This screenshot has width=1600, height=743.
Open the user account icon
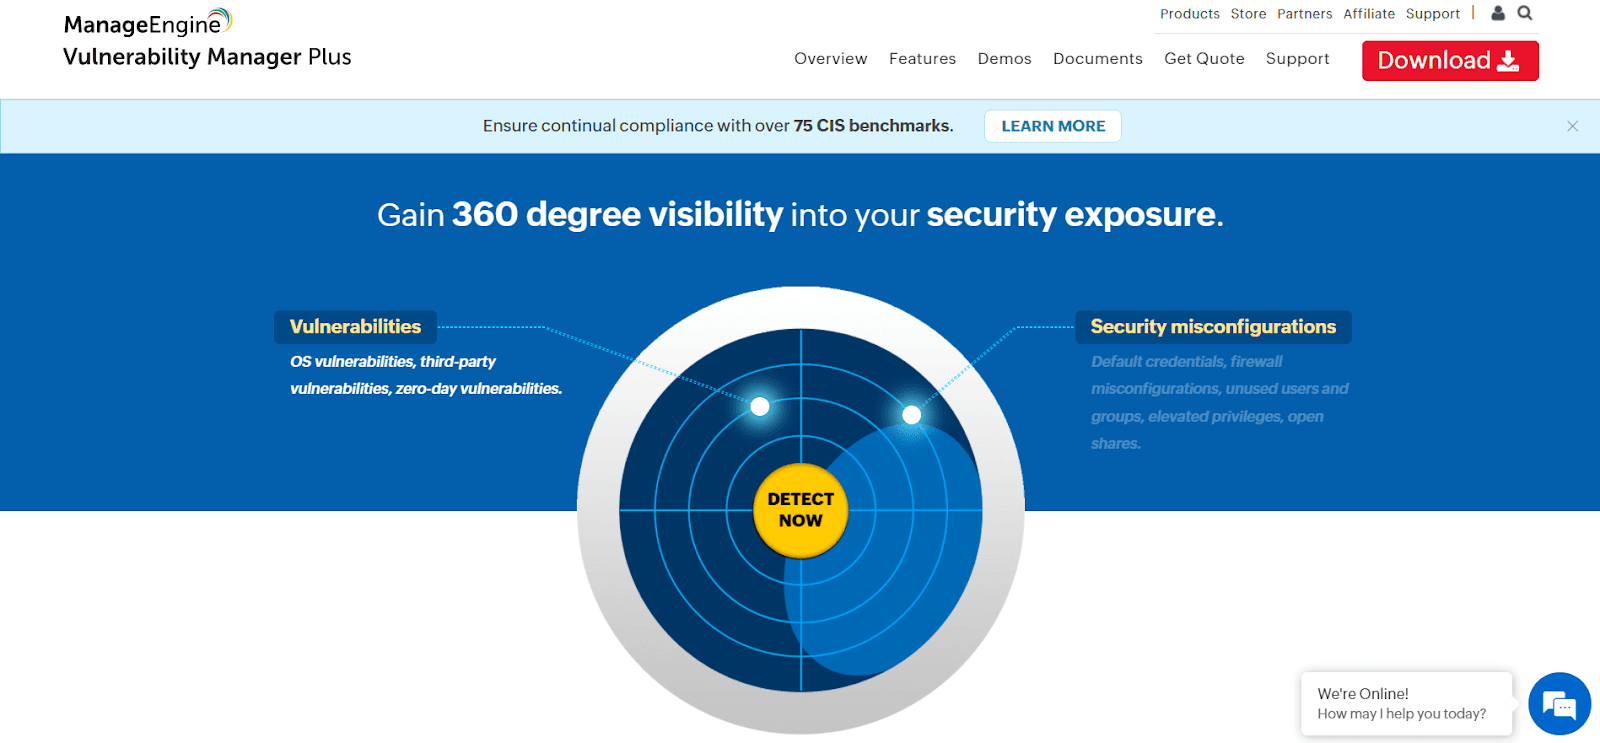[x=1498, y=13]
